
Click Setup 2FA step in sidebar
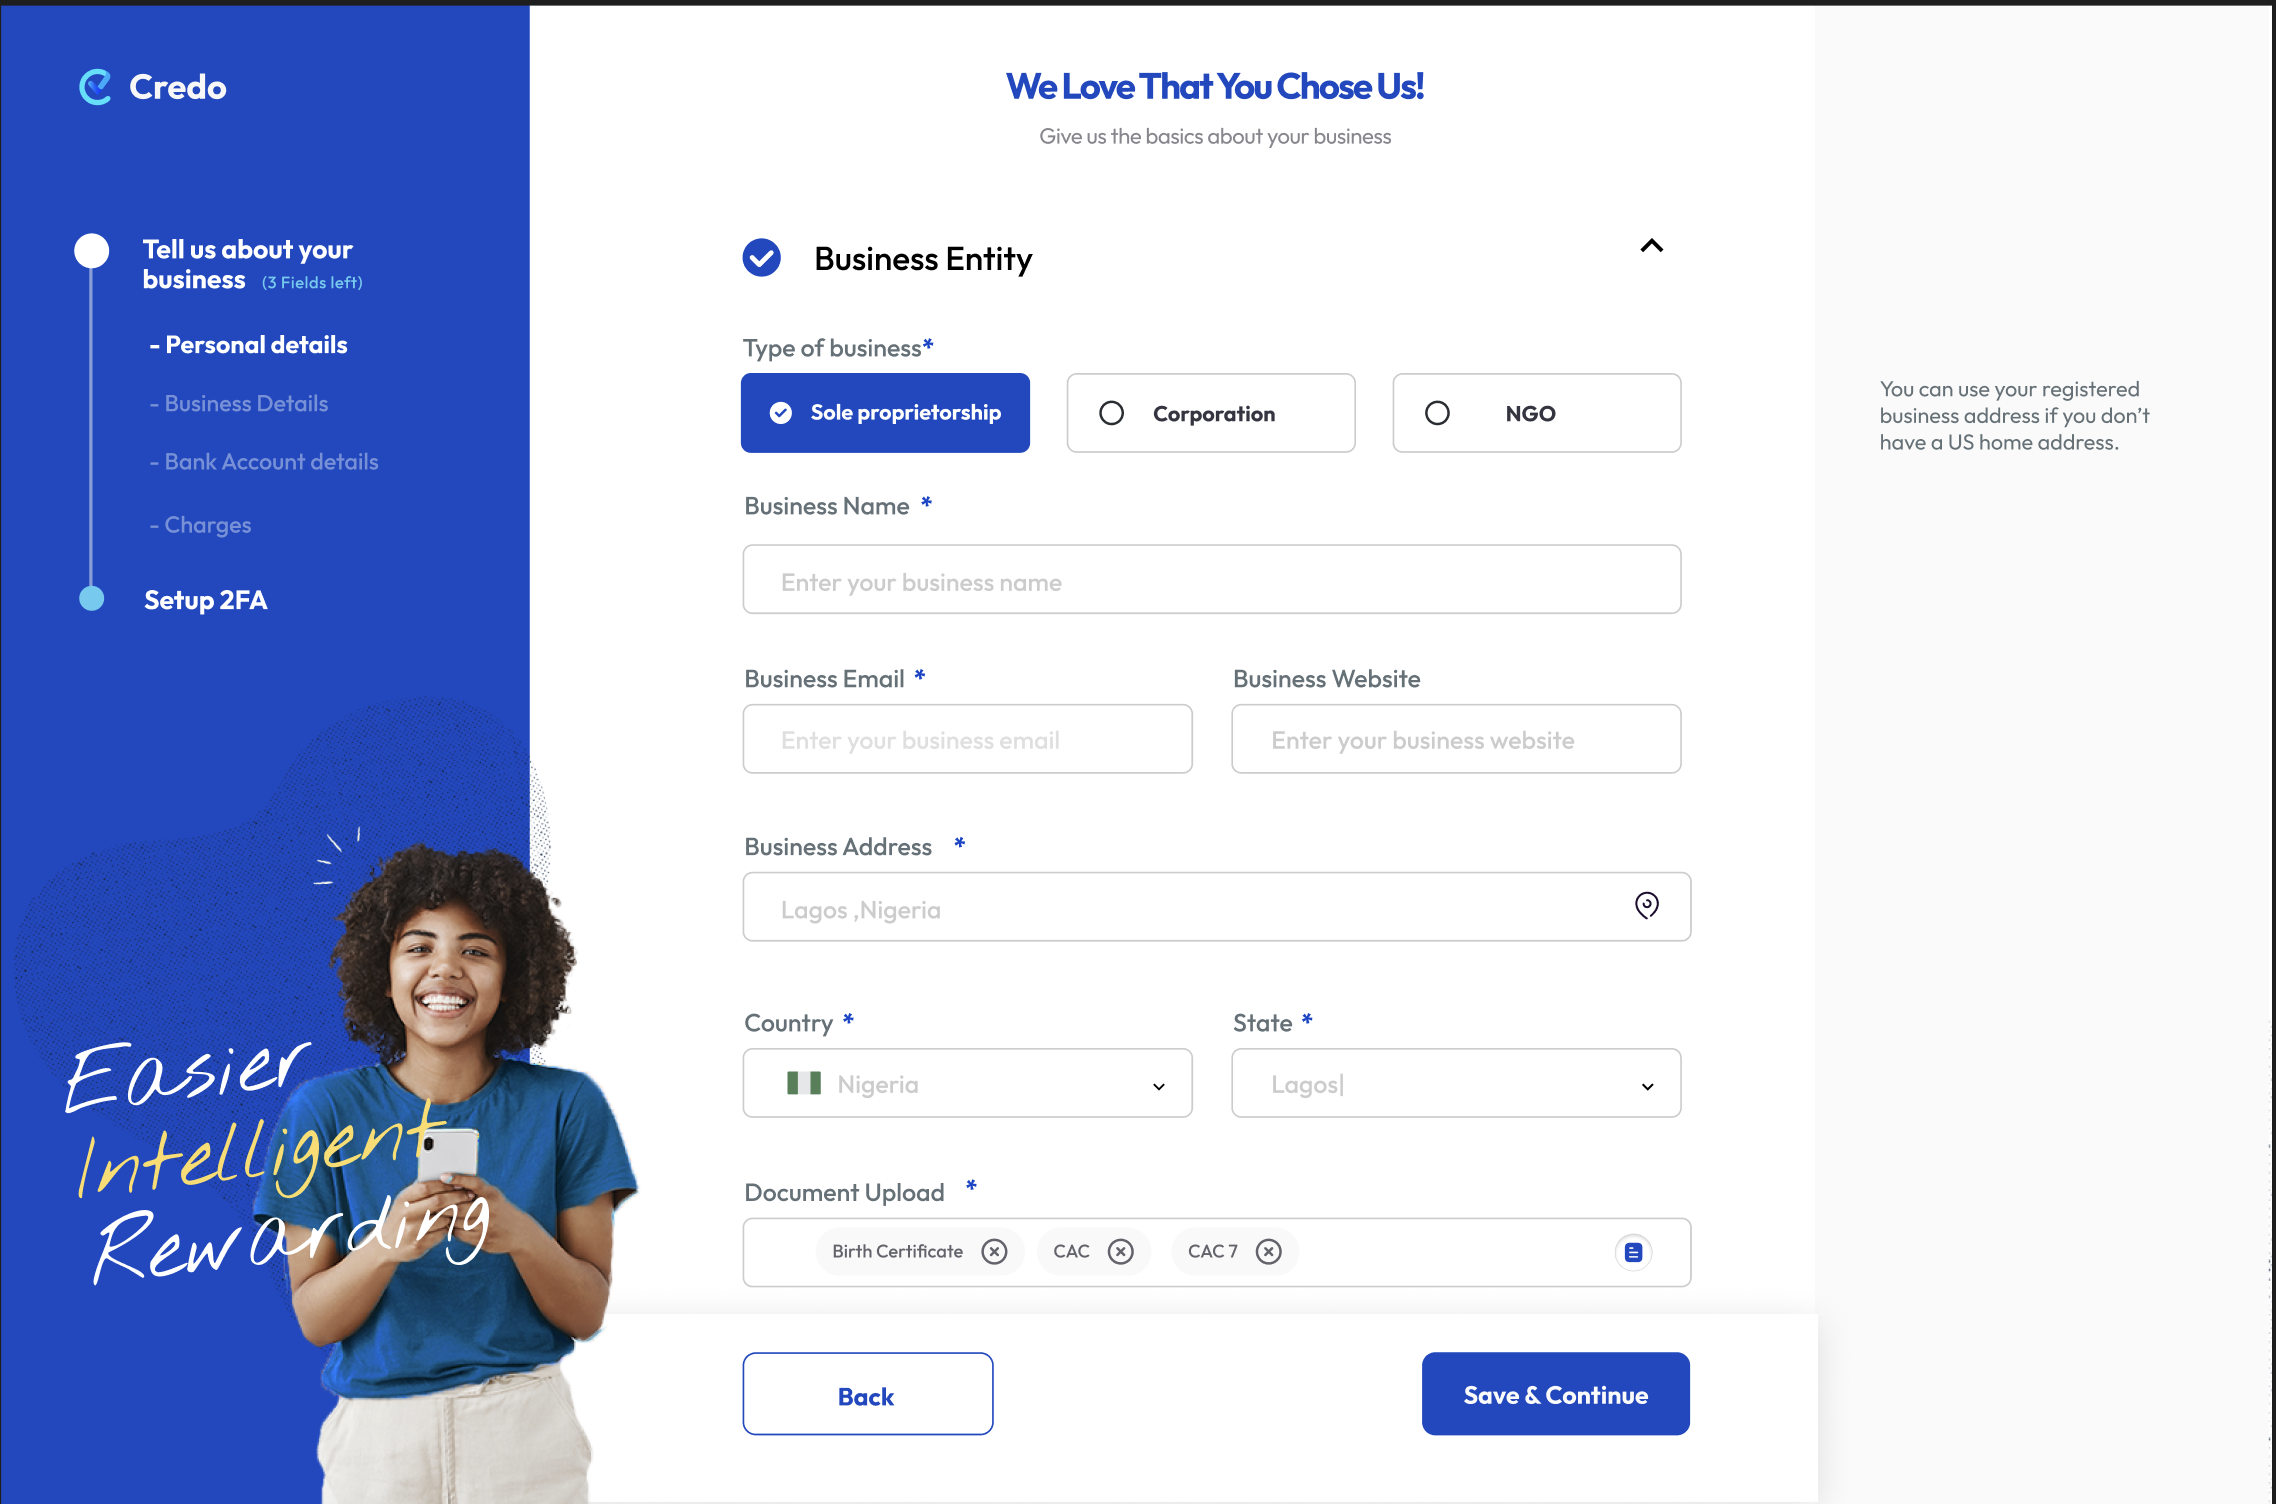pos(205,599)
